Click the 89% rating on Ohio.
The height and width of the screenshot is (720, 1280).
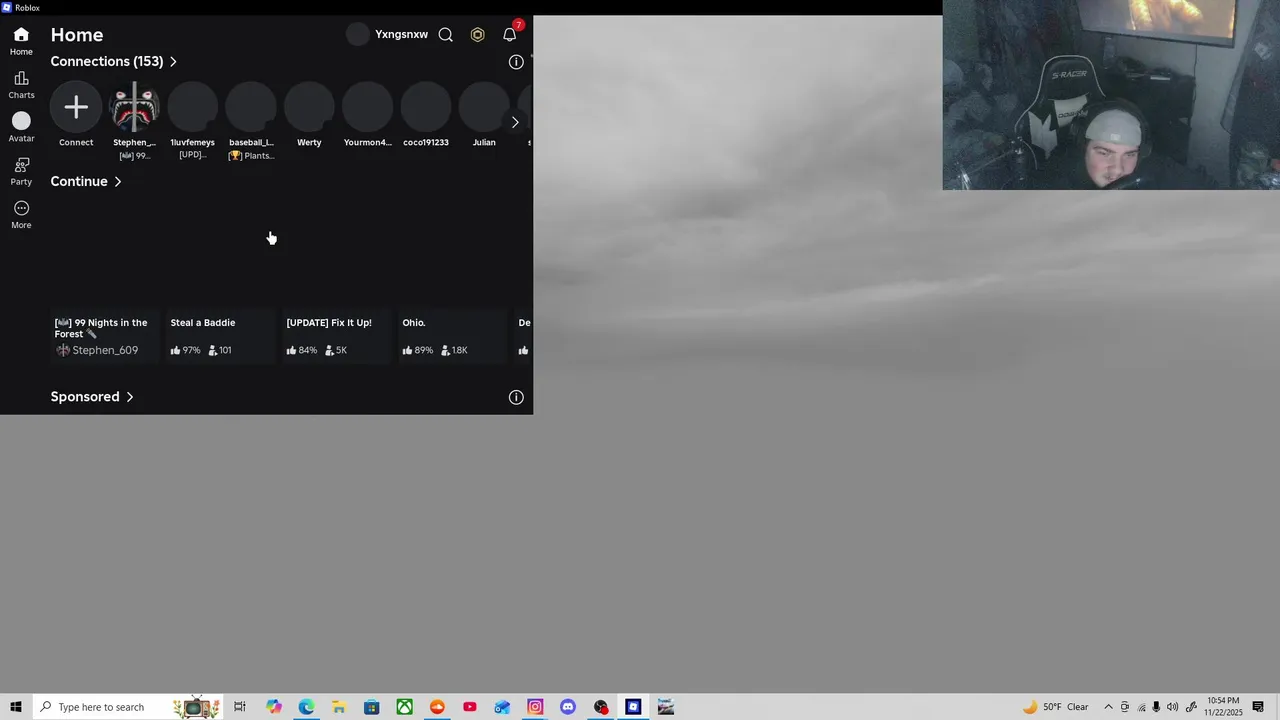[418, 350]
